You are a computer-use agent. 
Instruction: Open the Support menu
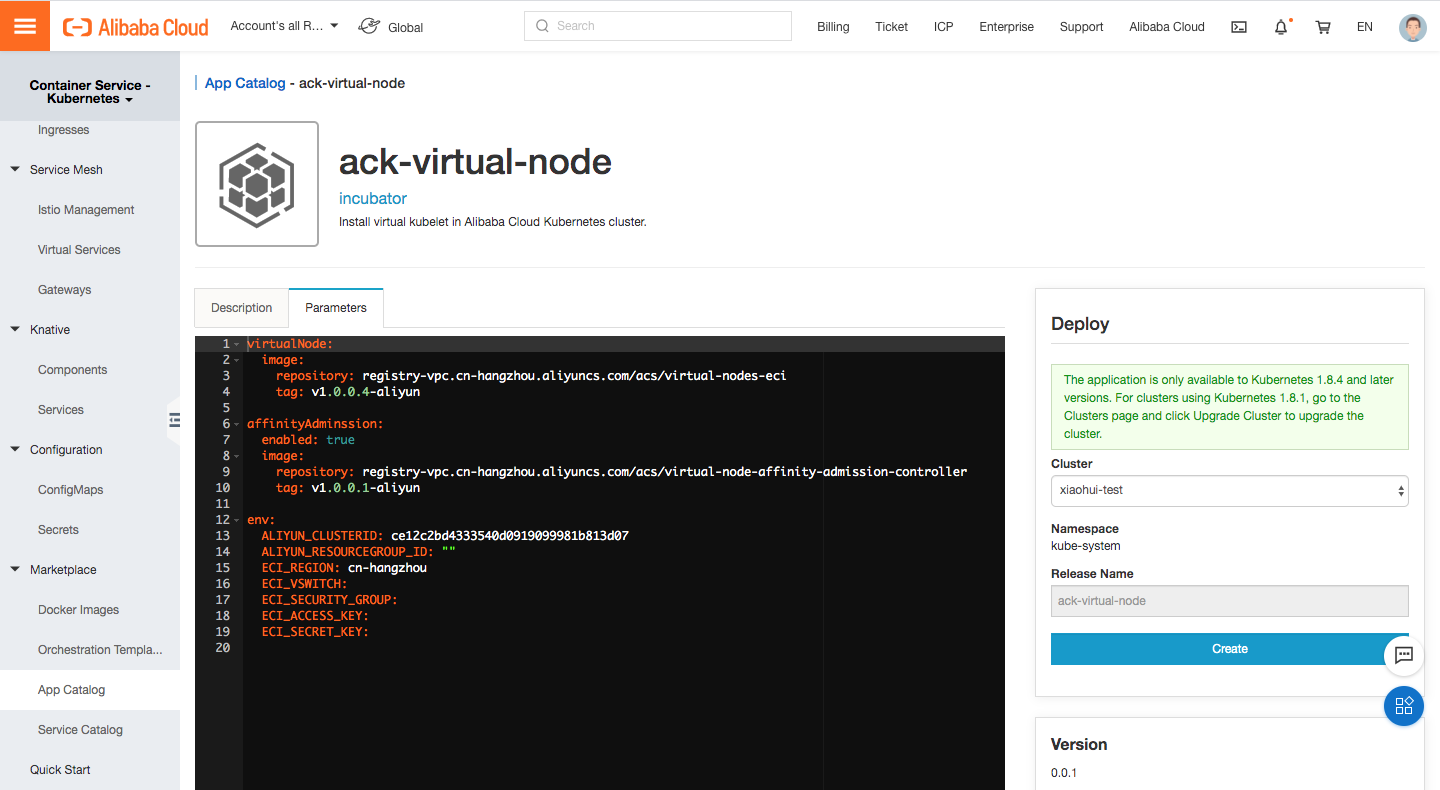(1082, 27)
